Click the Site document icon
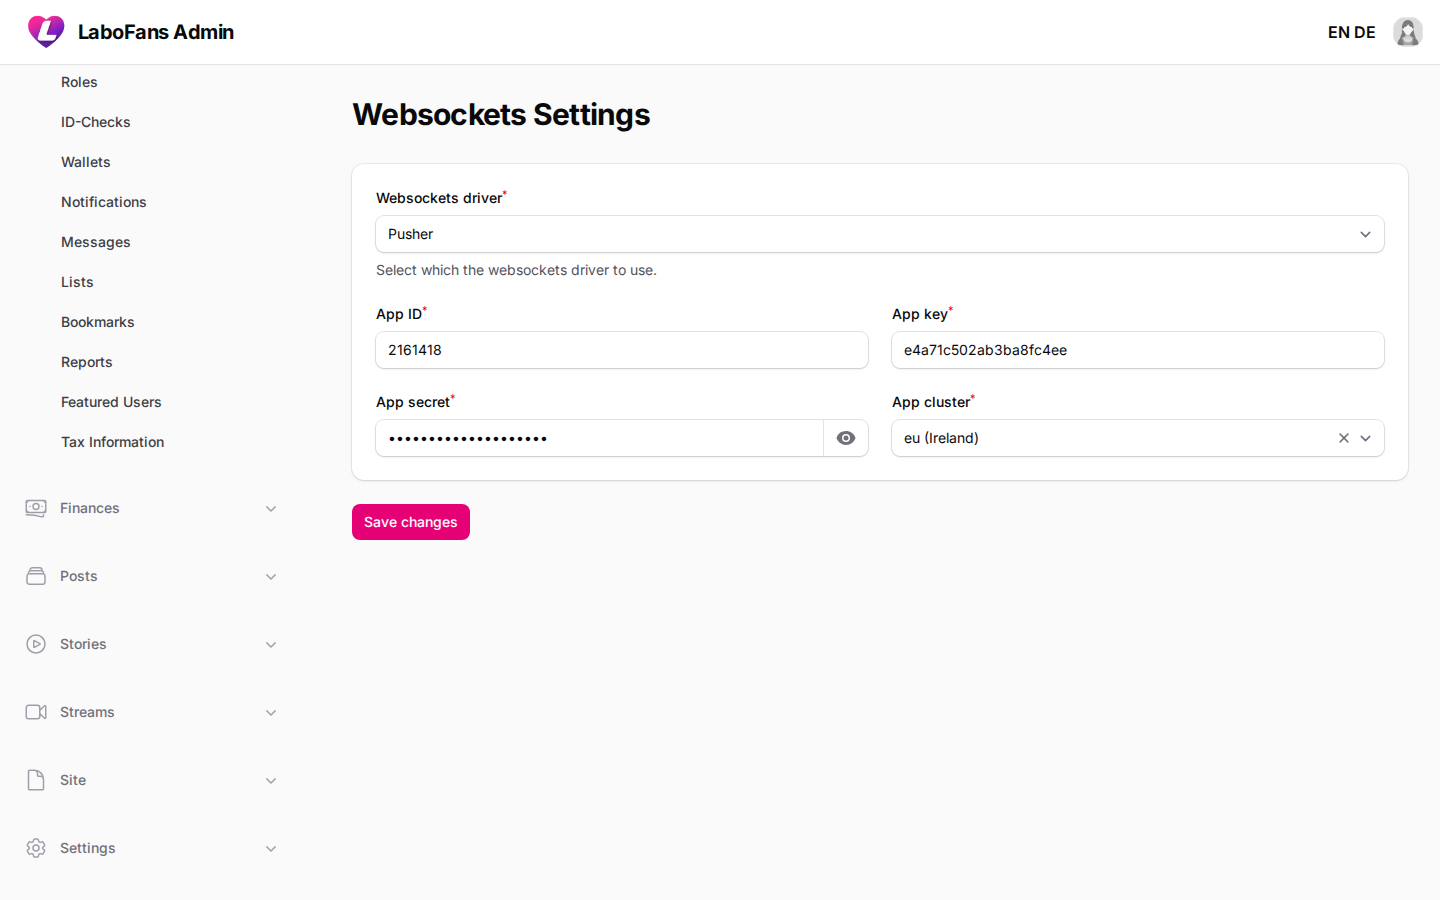 click(x=36, y=780)
